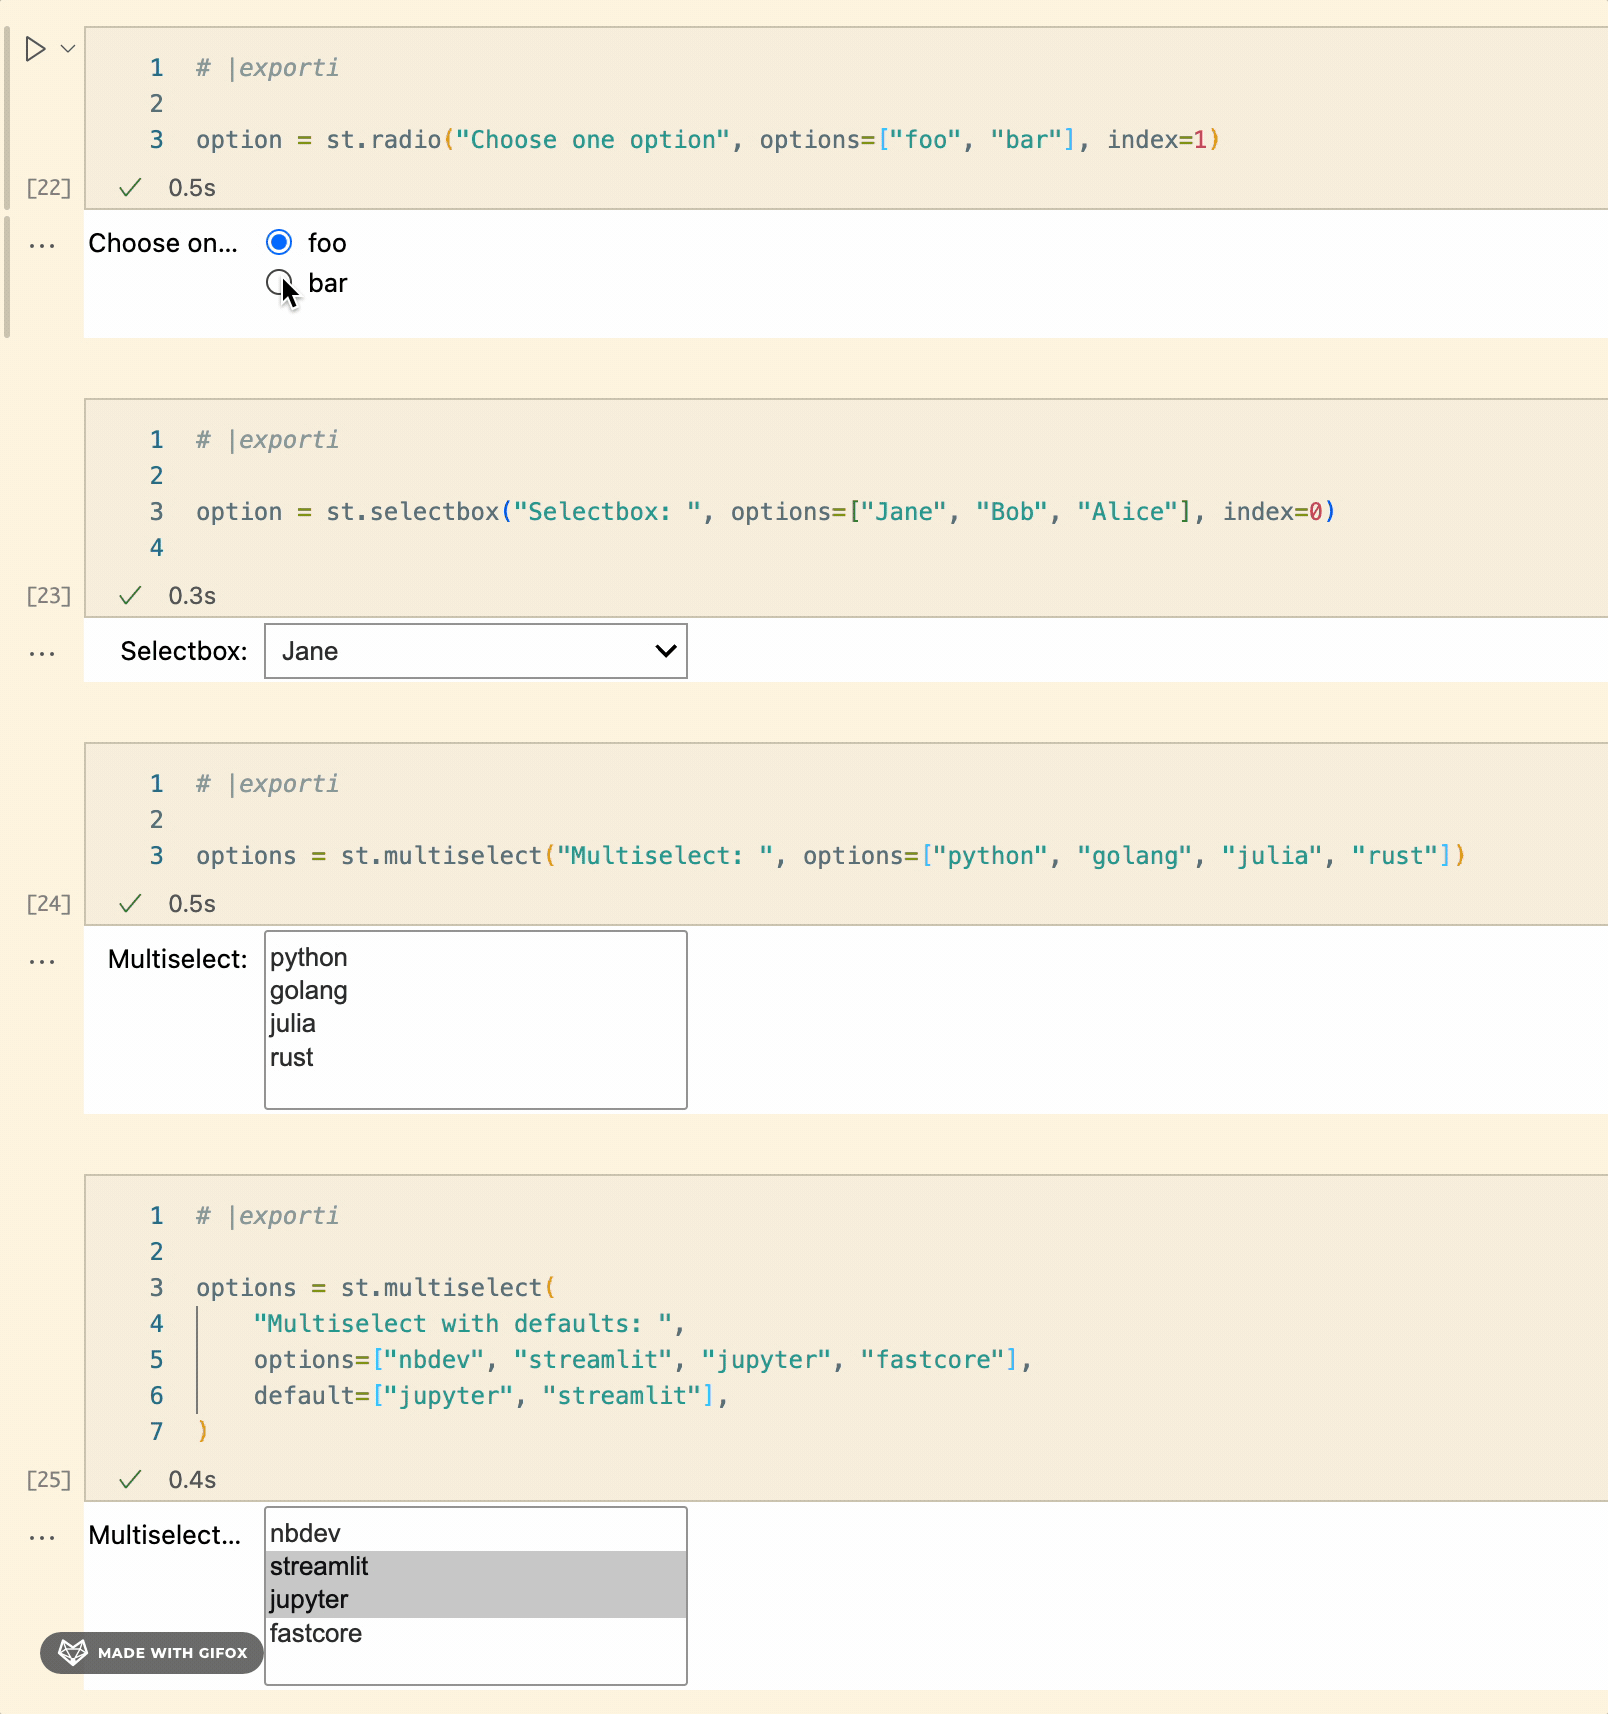
Task: Click the success checkmark of cell 22
Action: [x=129, y=187]
